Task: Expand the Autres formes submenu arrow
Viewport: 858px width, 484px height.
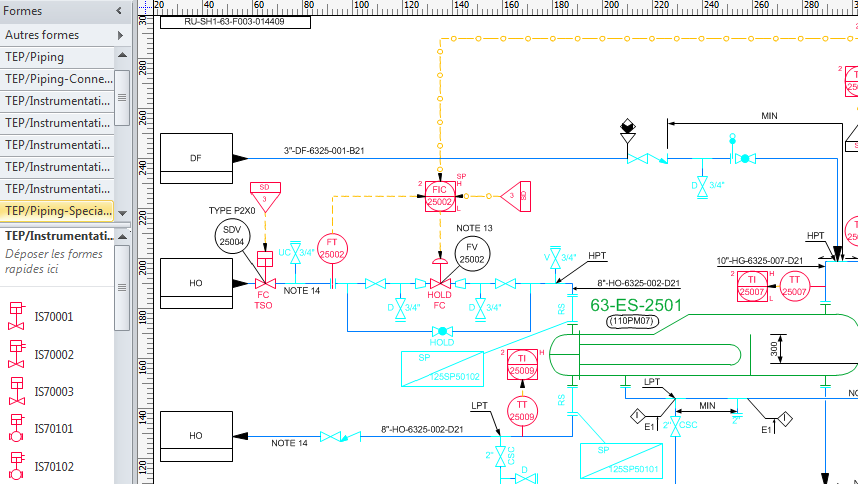Action: (120, 36)
